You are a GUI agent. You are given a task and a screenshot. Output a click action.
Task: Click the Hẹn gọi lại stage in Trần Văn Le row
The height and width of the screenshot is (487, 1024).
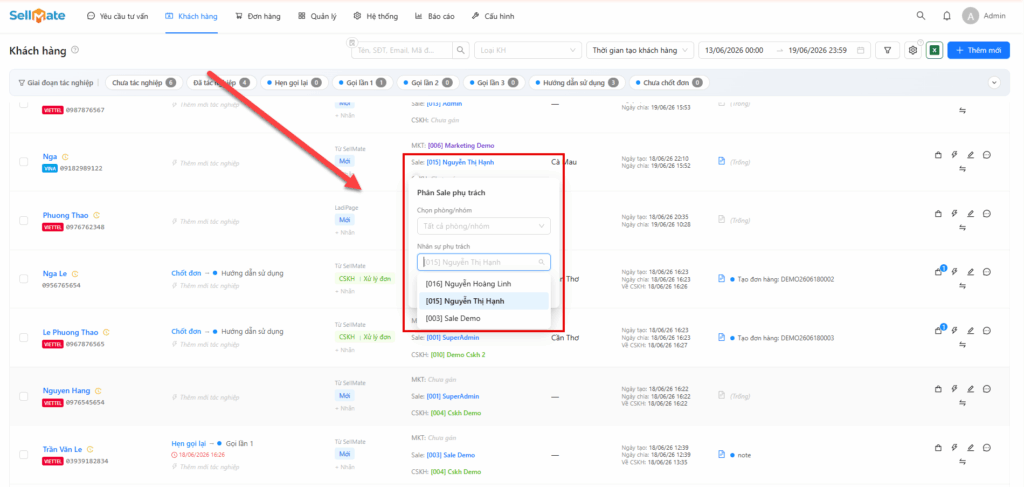(189, 443)
